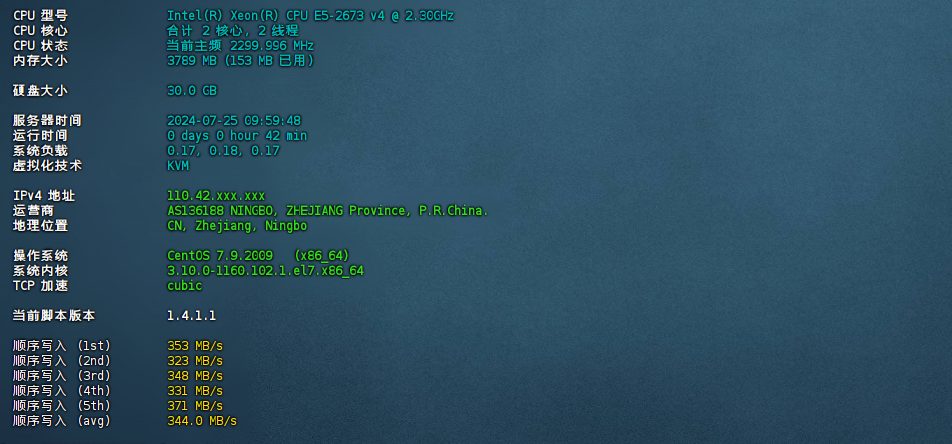The image size is (952, 444).
Task: Select the third sequential write result 348 MB/s
Action: (x=195, y=375)
